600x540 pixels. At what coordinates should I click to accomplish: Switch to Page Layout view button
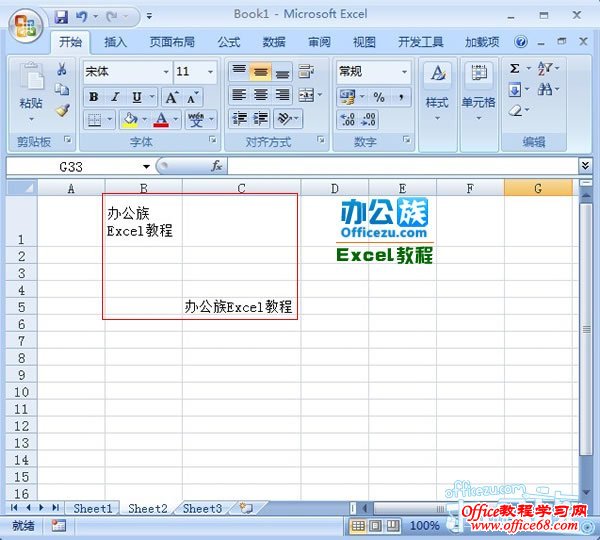coord(375,526)
